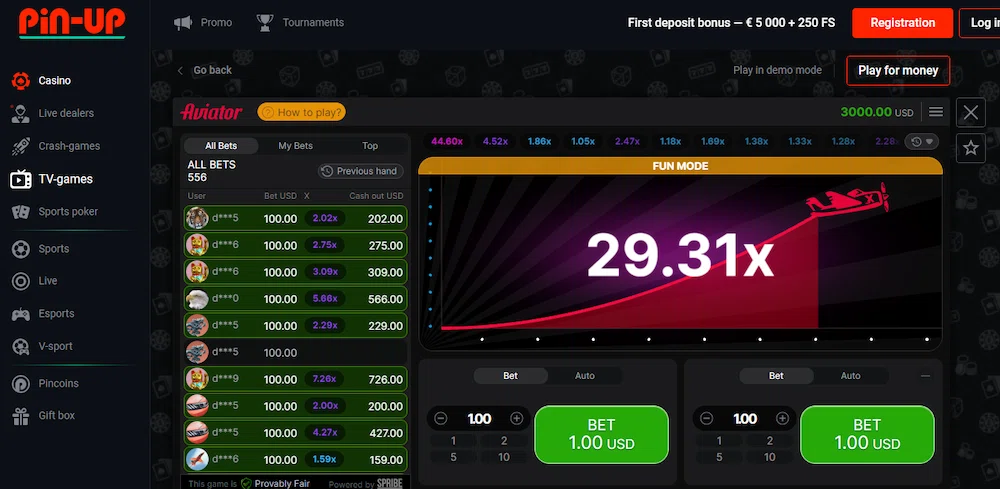
Task: Click 44.60x history multiplier
Action: tap(447, 142)
